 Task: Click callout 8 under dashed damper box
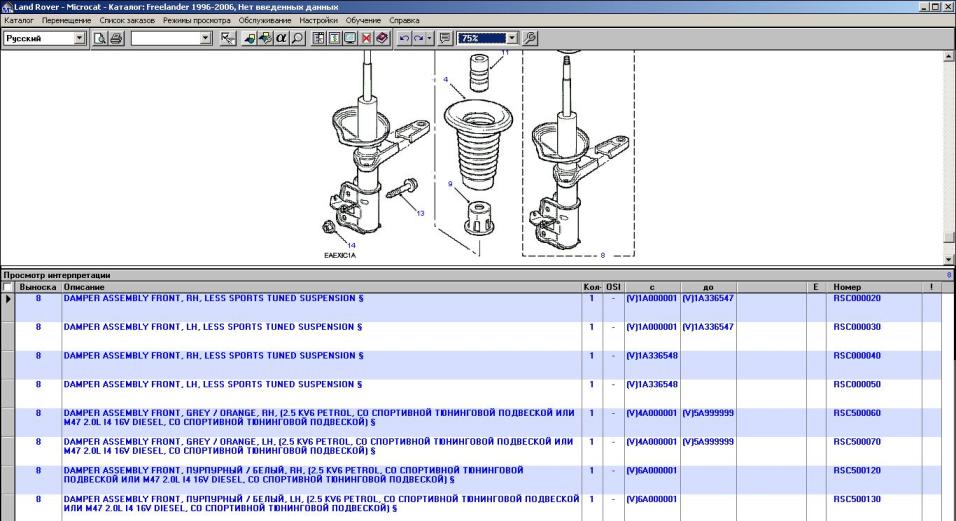point(602,255)
